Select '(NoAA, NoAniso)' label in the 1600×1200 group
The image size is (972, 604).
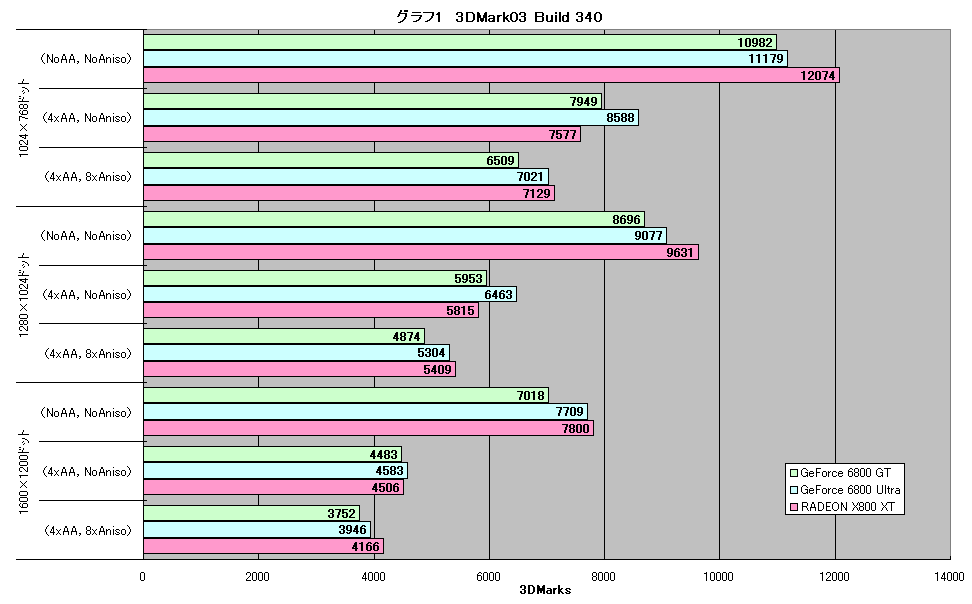point(86,412)
